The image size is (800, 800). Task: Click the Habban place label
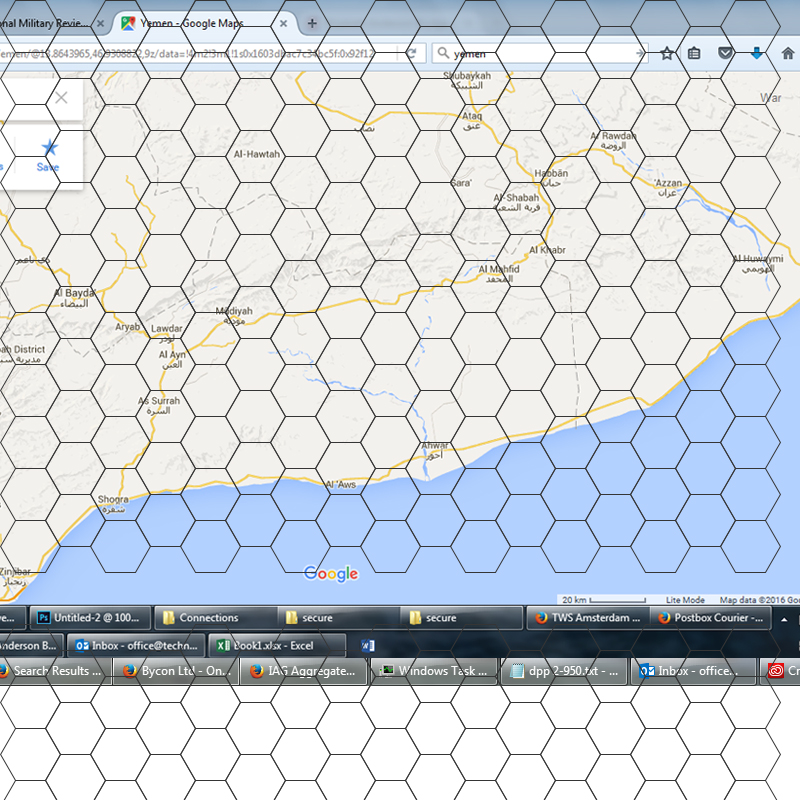551,178
